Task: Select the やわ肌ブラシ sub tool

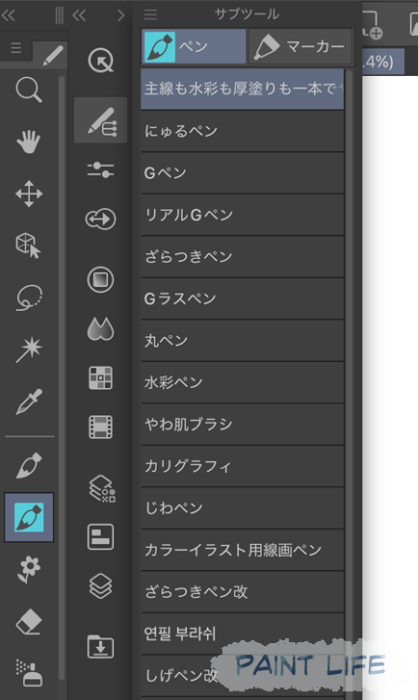Action: [x=242, y=424]
